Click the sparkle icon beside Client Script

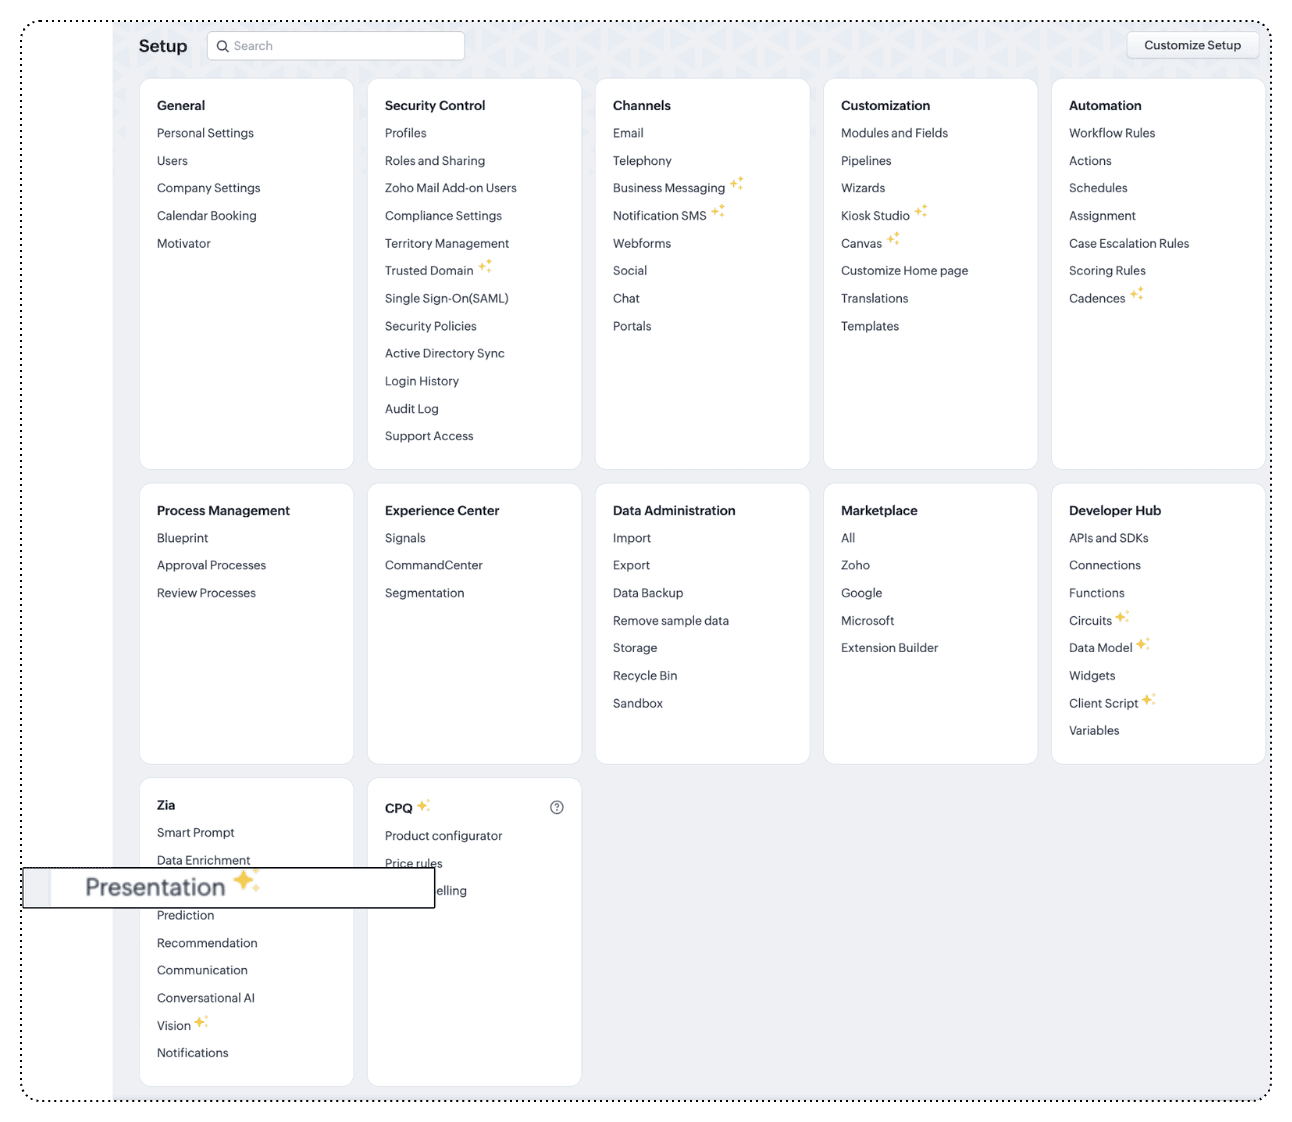[x=1149, y=700]
